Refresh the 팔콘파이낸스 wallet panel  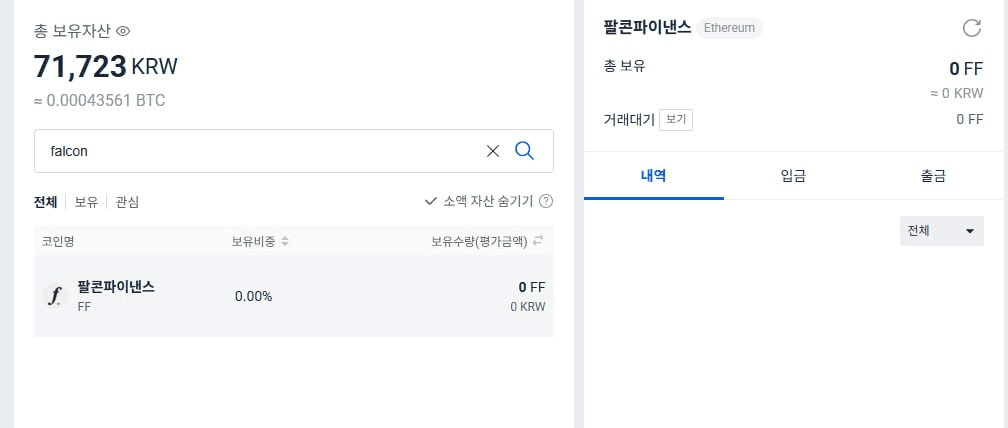coord(971,28)
